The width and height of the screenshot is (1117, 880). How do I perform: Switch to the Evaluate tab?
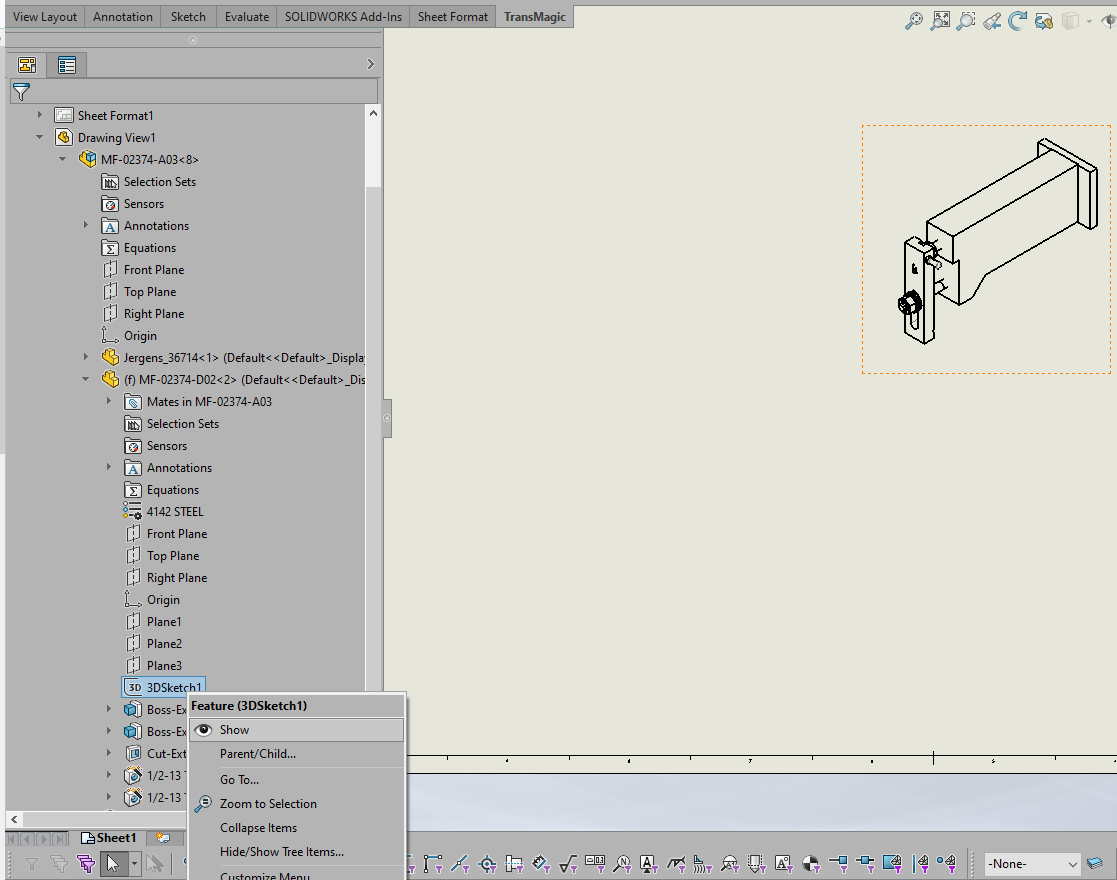246,16
